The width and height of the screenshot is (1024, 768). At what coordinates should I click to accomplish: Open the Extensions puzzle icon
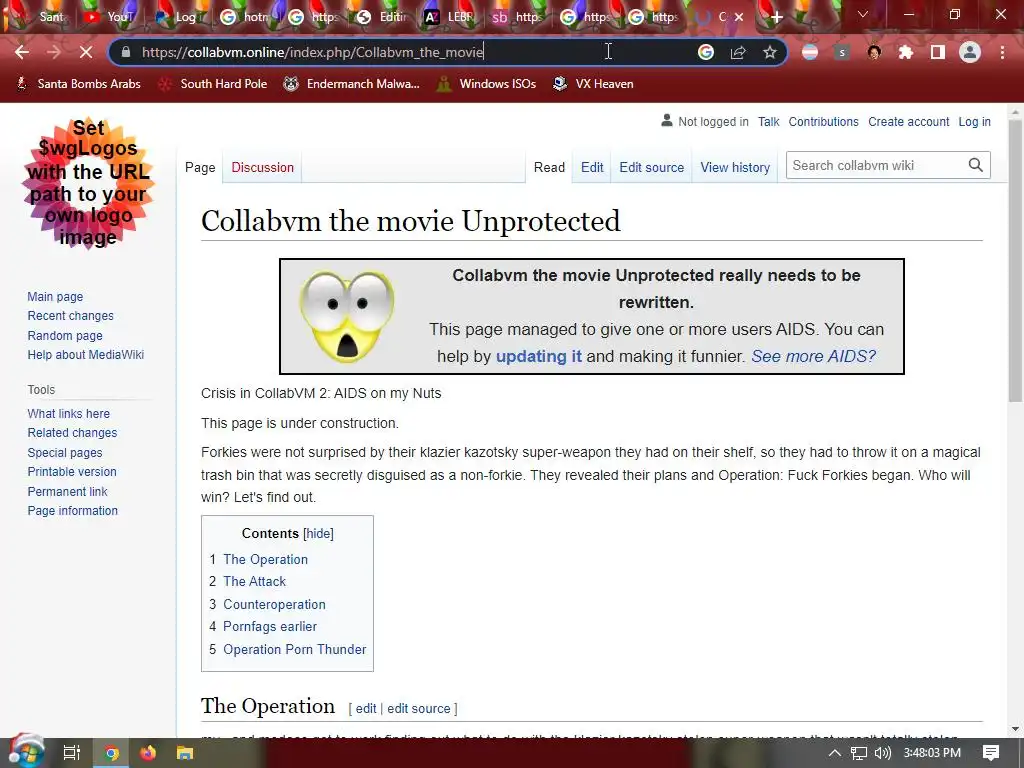(x=905, y=52)
